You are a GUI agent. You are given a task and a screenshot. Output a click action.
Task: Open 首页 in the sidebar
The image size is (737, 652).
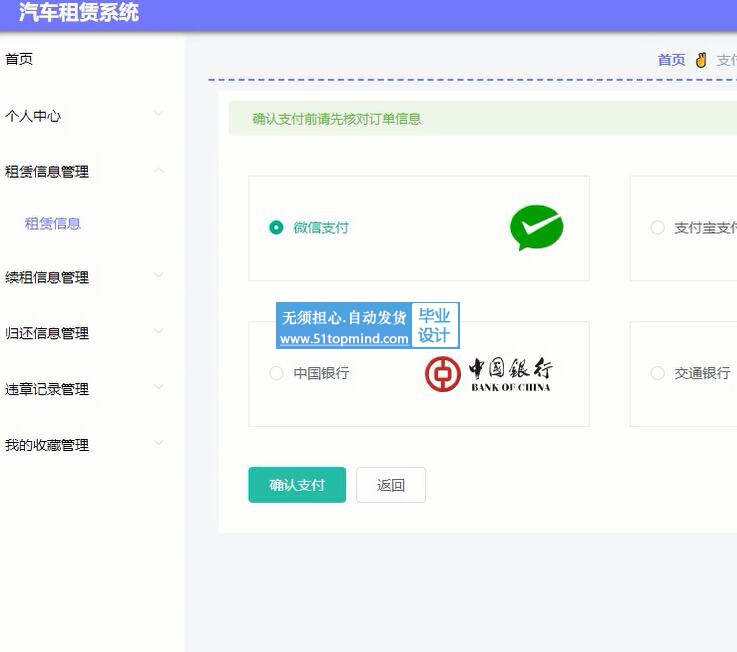(x=19, y=59)
